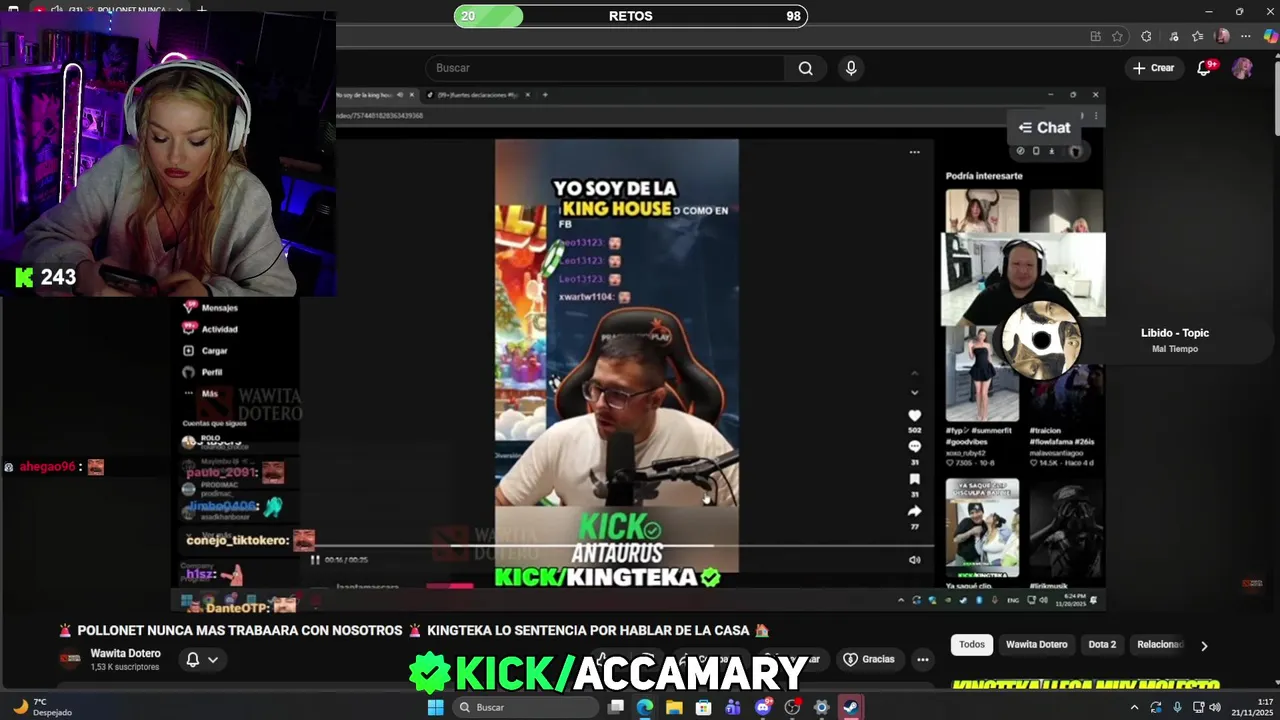1280x720 pixels.
Task: Click YouTube page vertical scrollbar
Action: click(x=1275, y=100)
